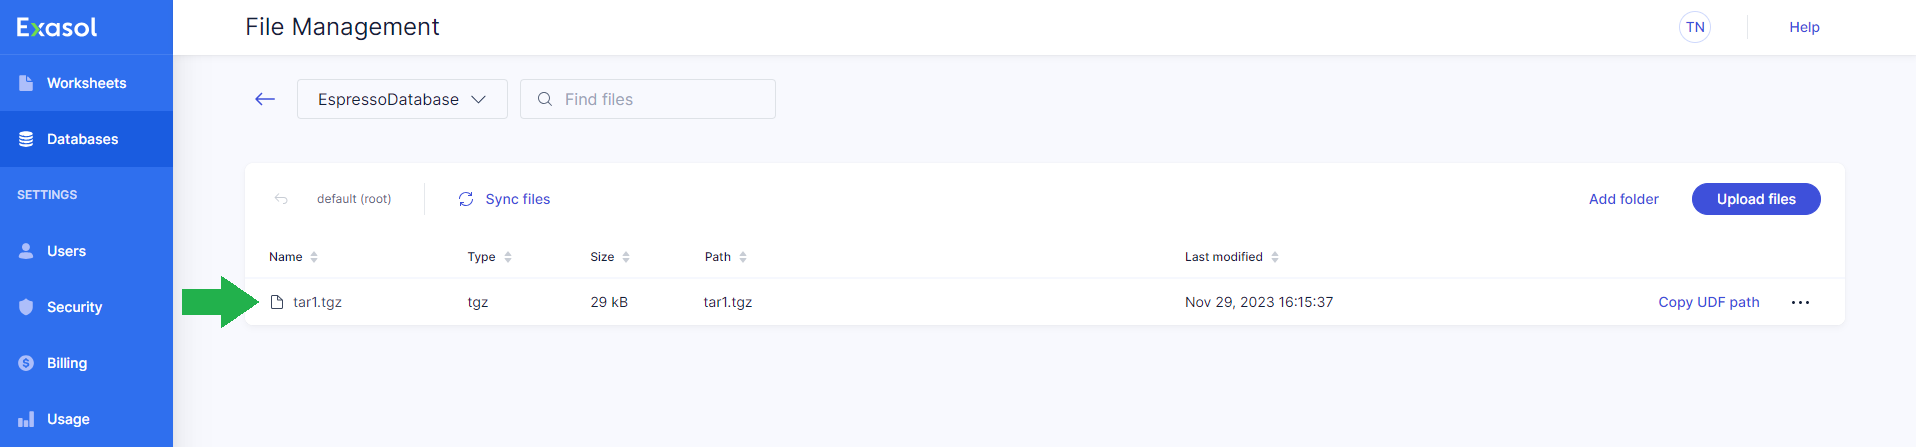Click the folder-up arrow beside default (root)
The image size is (1916, 447).
point(281,199)
